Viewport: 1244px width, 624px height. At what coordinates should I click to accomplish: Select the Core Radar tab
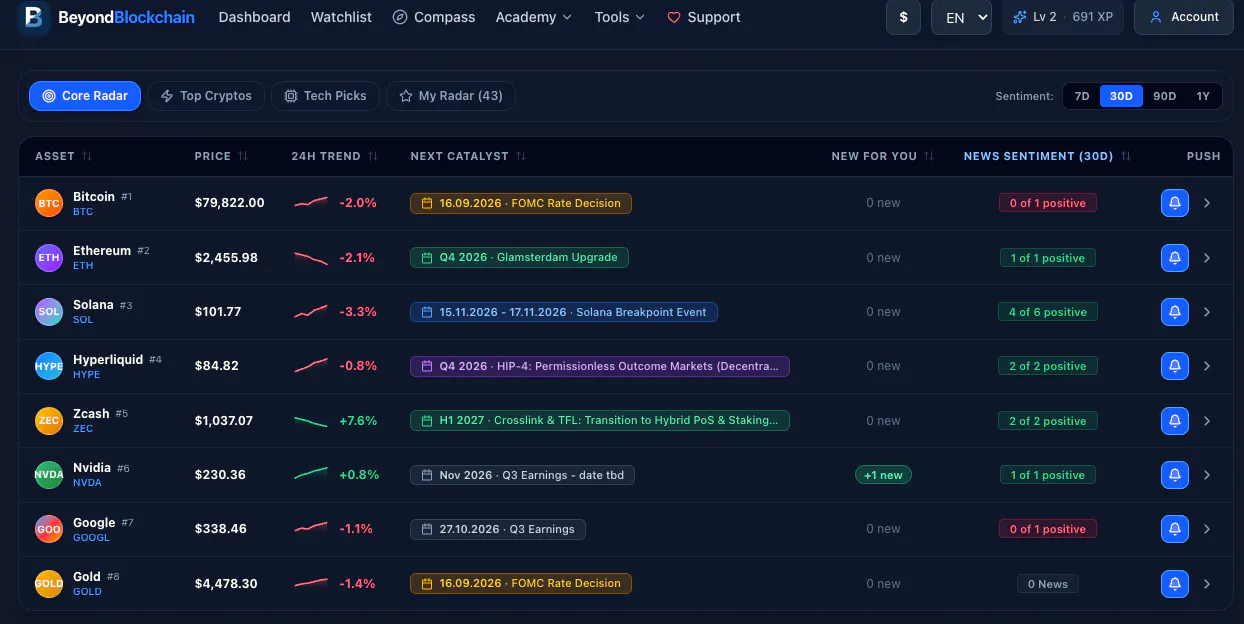(85, 96)
